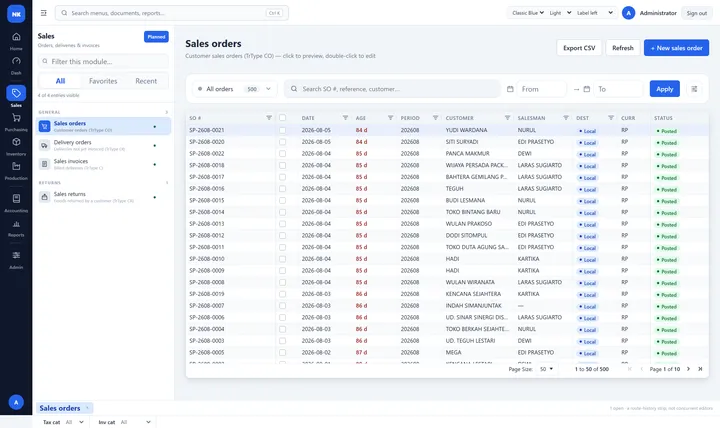720x428 pixels.
Task: Filter the Age column
Action: click(x=390, y=118)
